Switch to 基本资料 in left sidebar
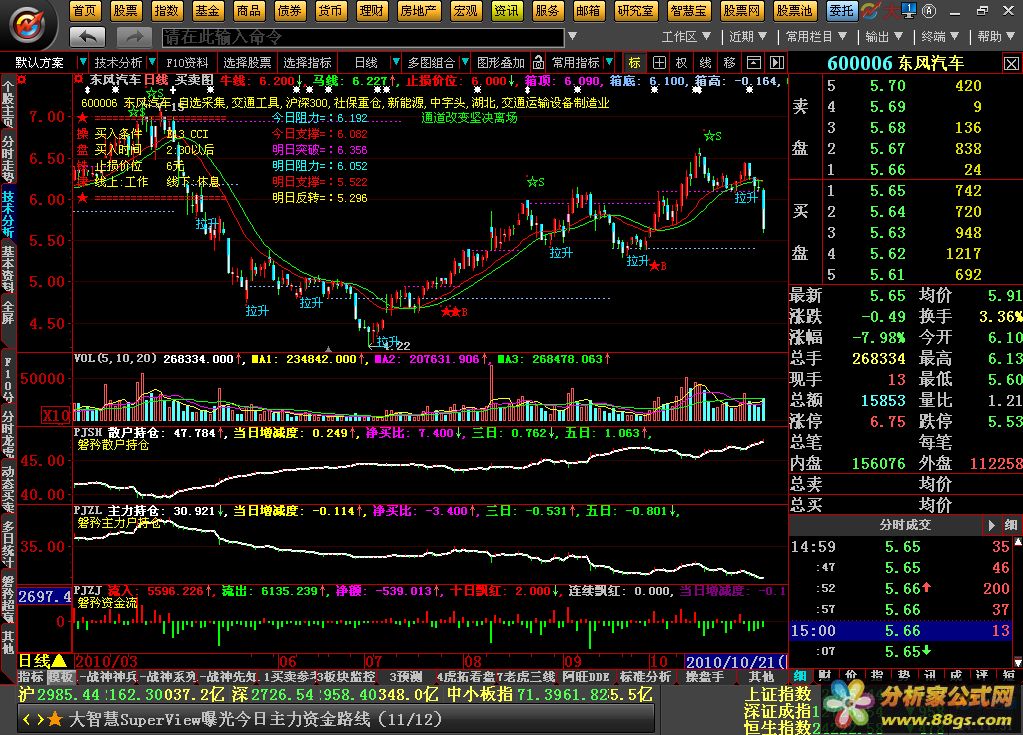1023x735 pixels. pyautogui.click(x=8, y=269)
